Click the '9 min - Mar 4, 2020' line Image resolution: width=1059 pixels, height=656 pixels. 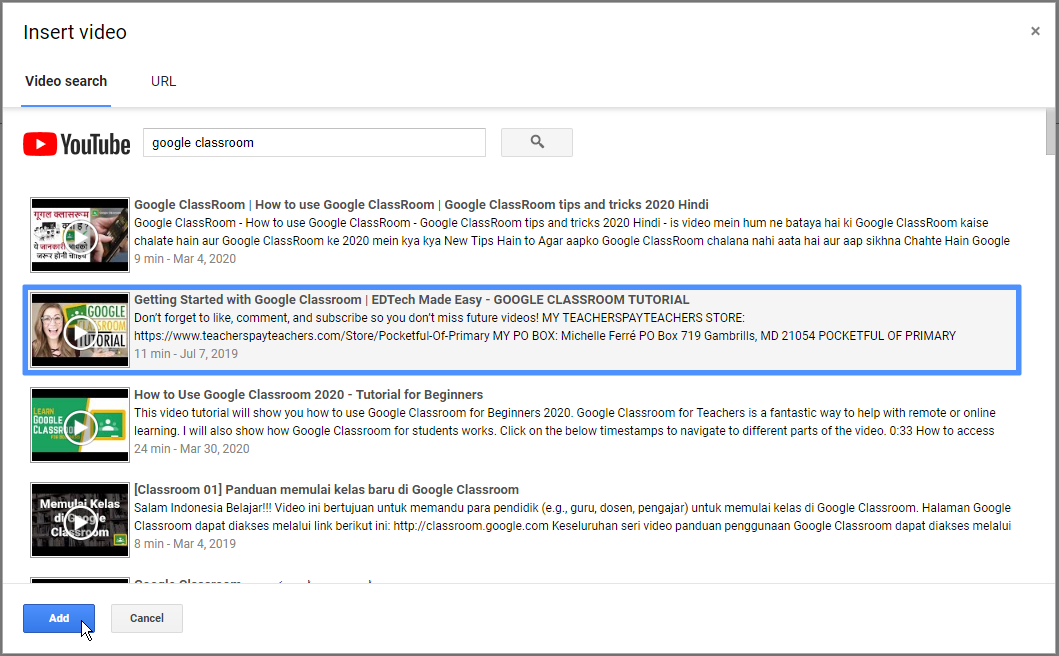(x=185, y=259)
